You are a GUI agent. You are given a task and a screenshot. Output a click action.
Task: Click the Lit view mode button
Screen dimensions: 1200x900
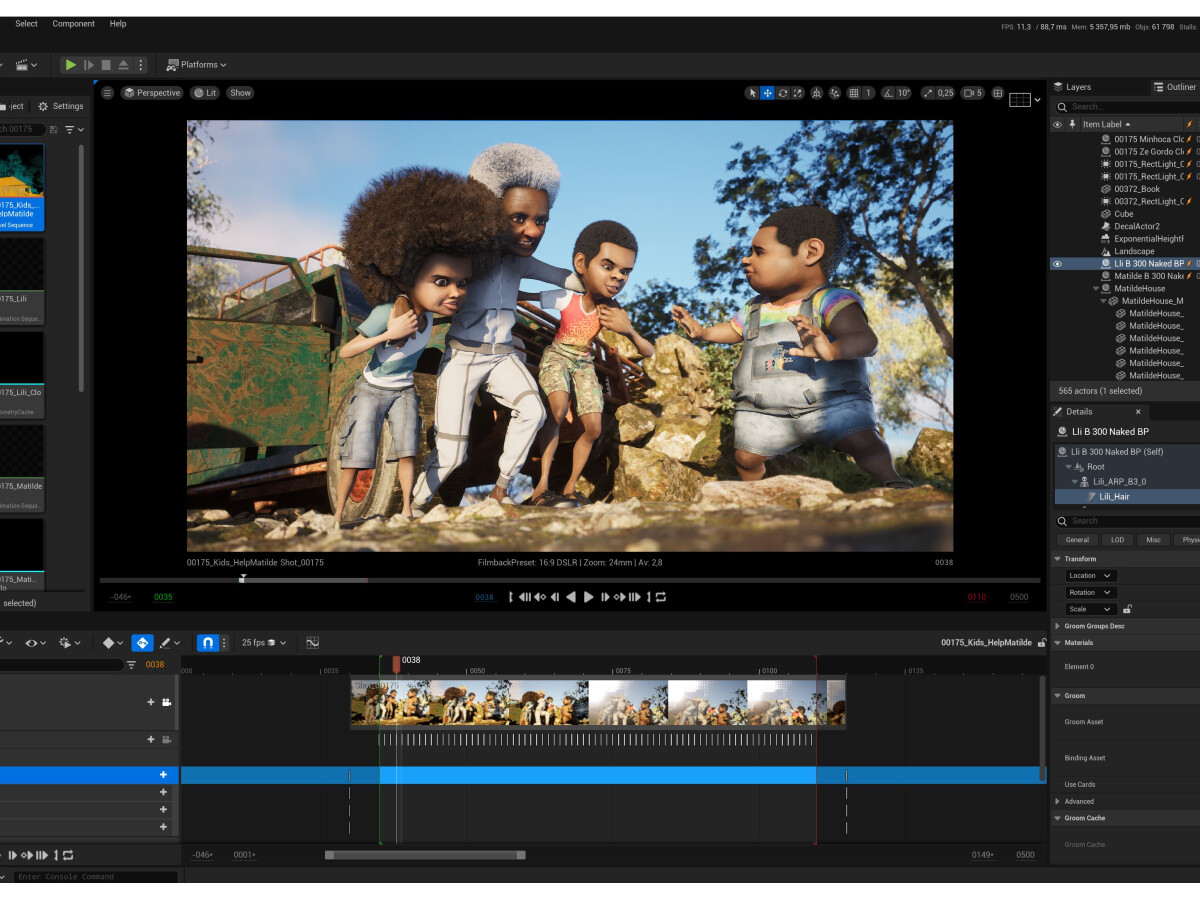click(205, 93)
